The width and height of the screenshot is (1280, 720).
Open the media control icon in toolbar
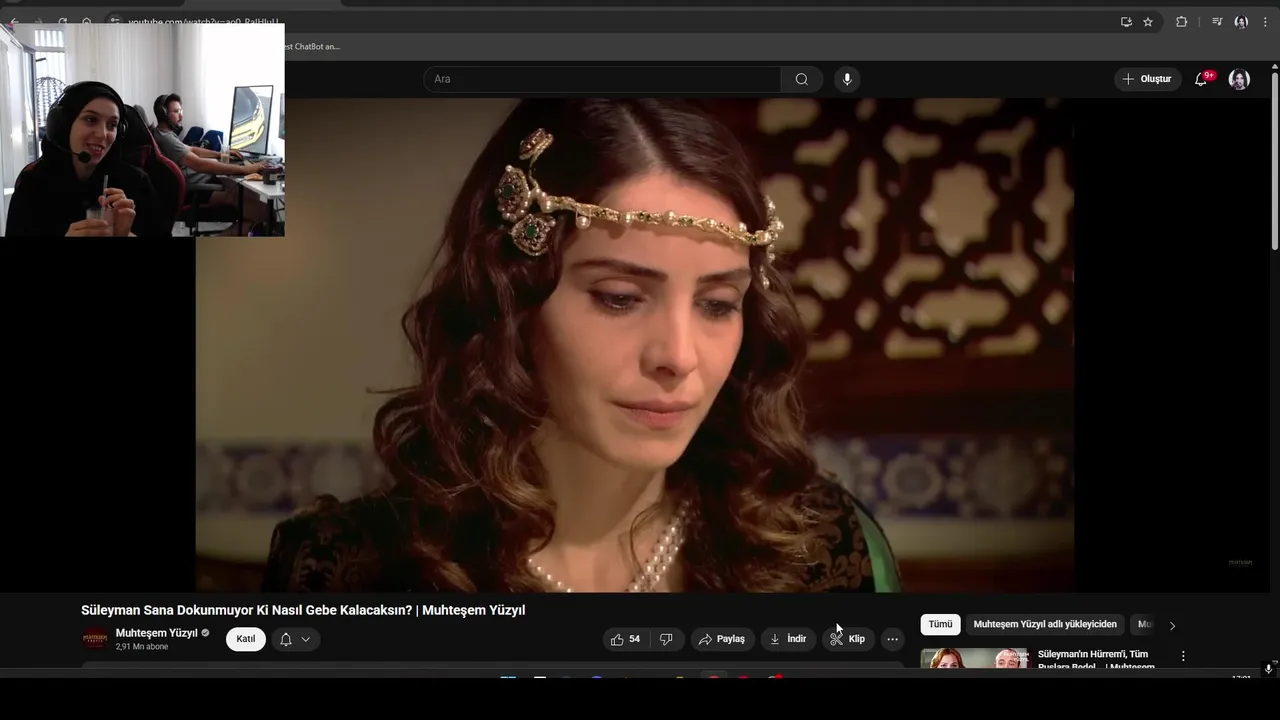1217,22
